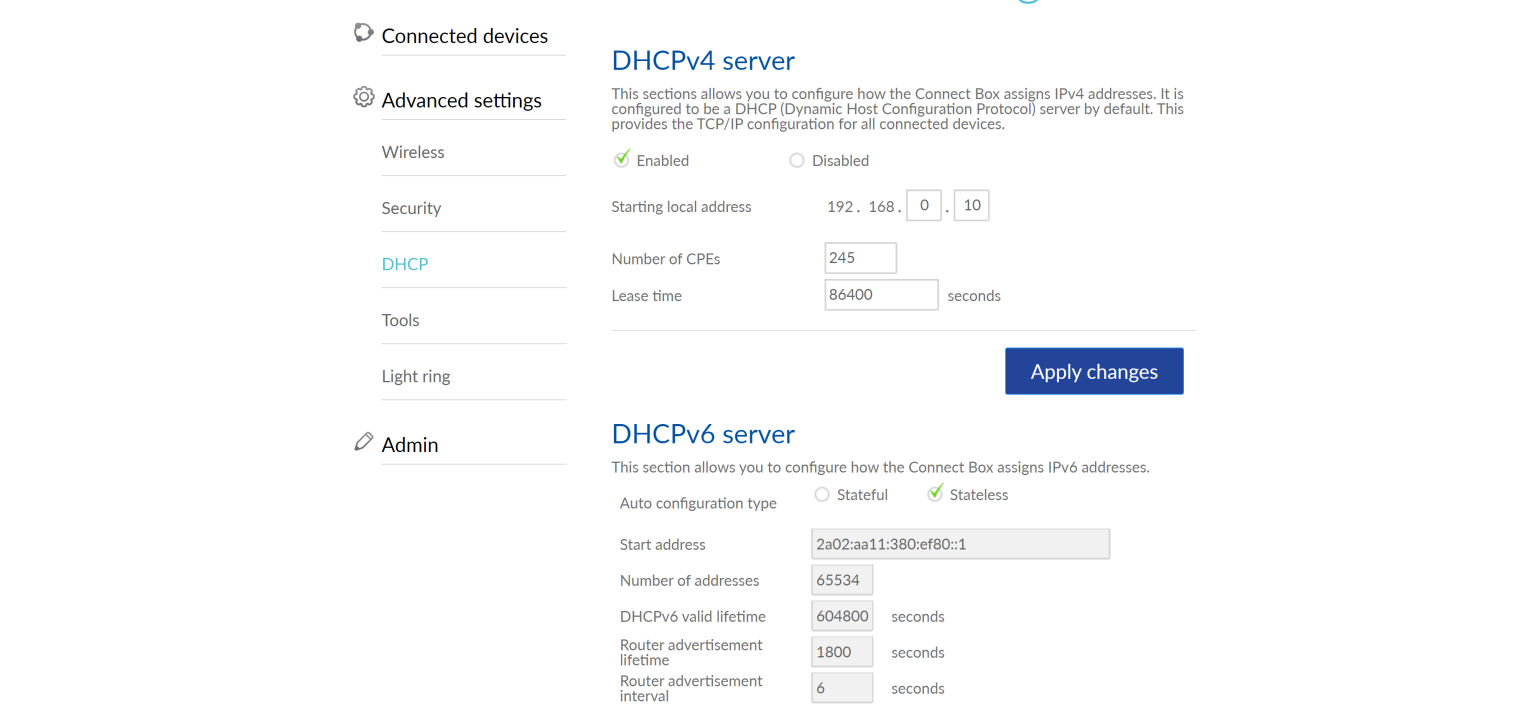The width and height of the screenshot is (1520, 713).
Task: Choose Stateful auto configuration type
Action: [822, 494]
